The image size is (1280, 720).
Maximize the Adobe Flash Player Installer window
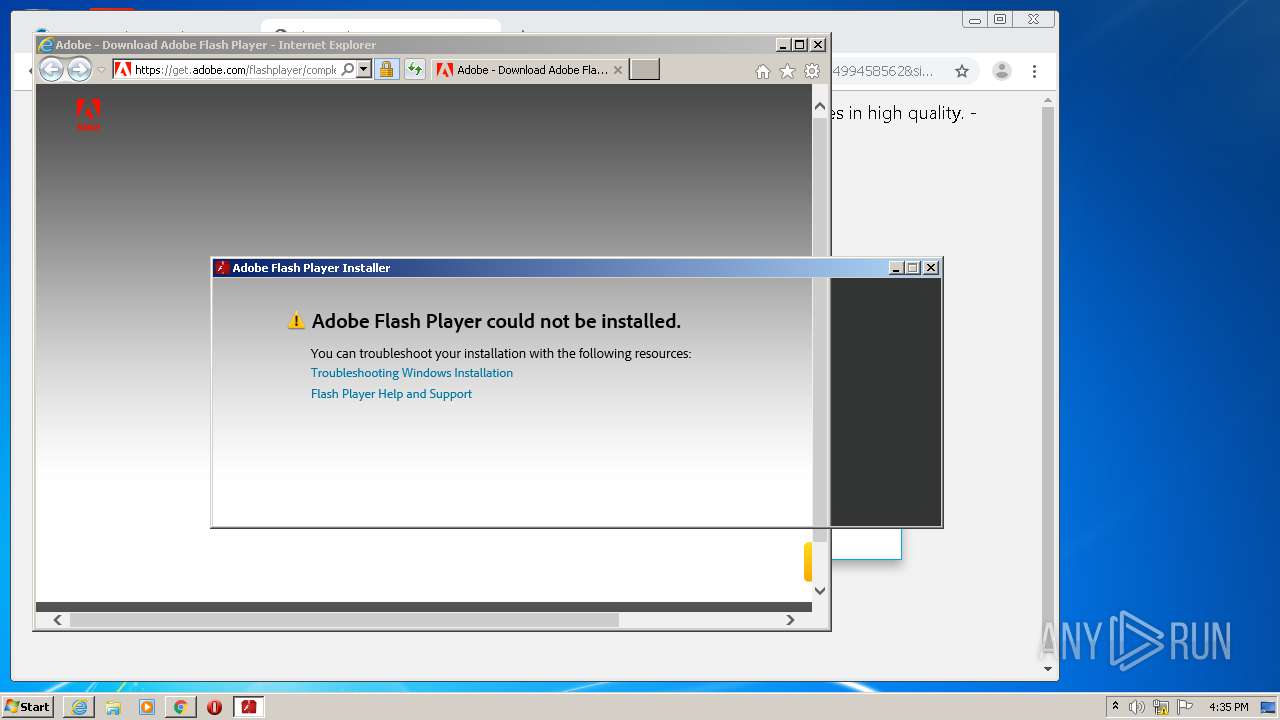tap(913, 268)
